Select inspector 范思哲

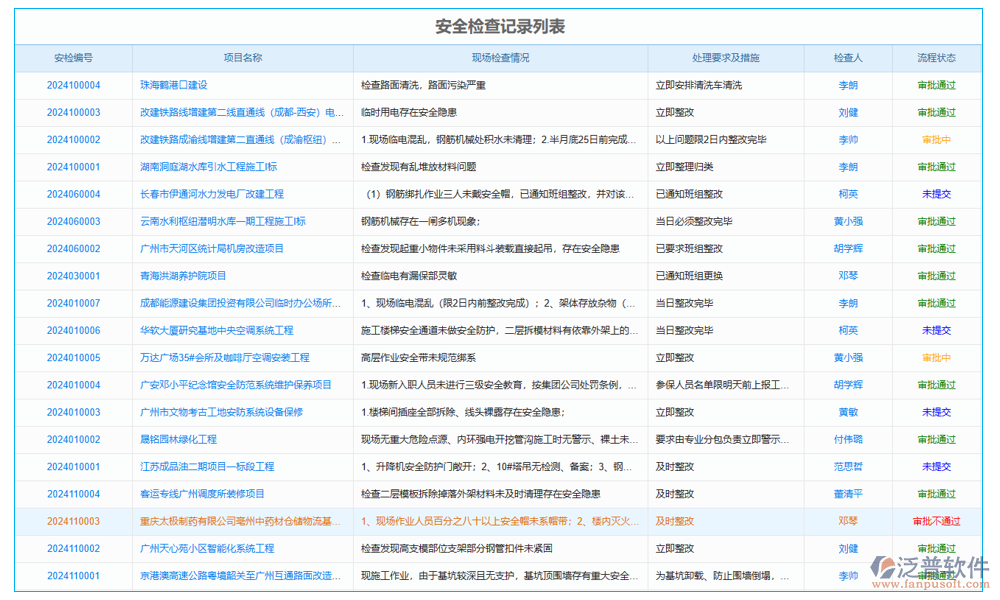(x=848, y=467)
